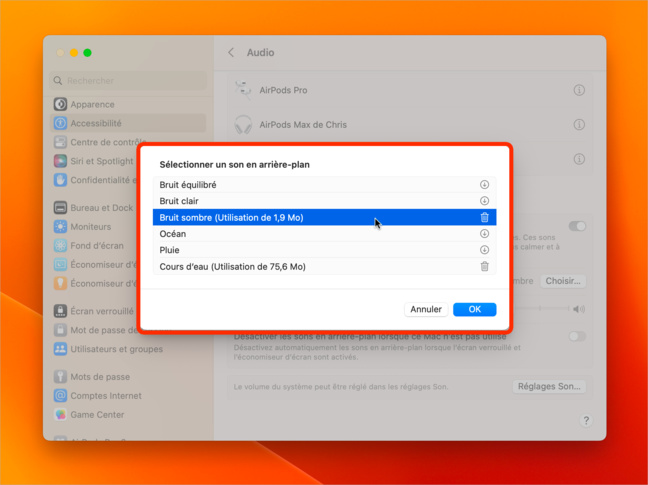648x485 pixels.
Task: Confirm with the OK button
Action: (x=474, y=309)
